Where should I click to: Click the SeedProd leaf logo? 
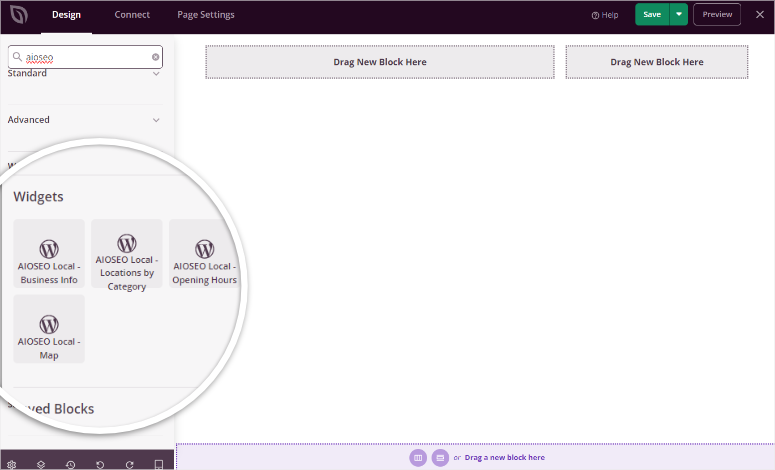click(19, 14)
